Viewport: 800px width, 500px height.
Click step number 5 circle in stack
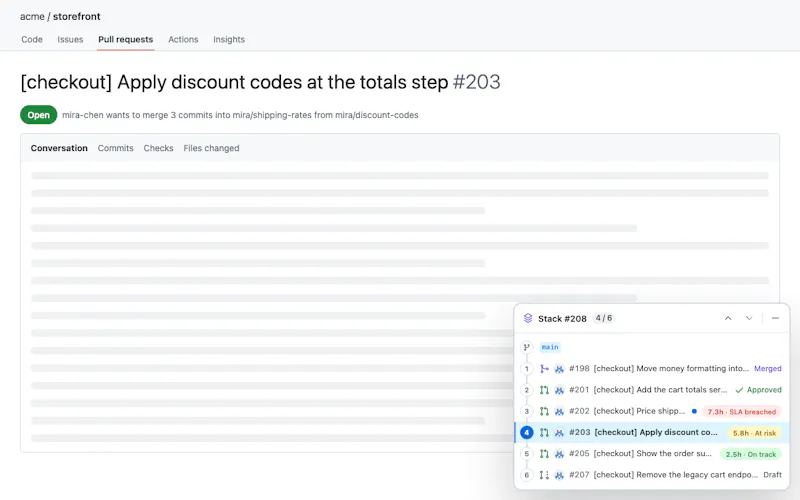tap(527, 454)
